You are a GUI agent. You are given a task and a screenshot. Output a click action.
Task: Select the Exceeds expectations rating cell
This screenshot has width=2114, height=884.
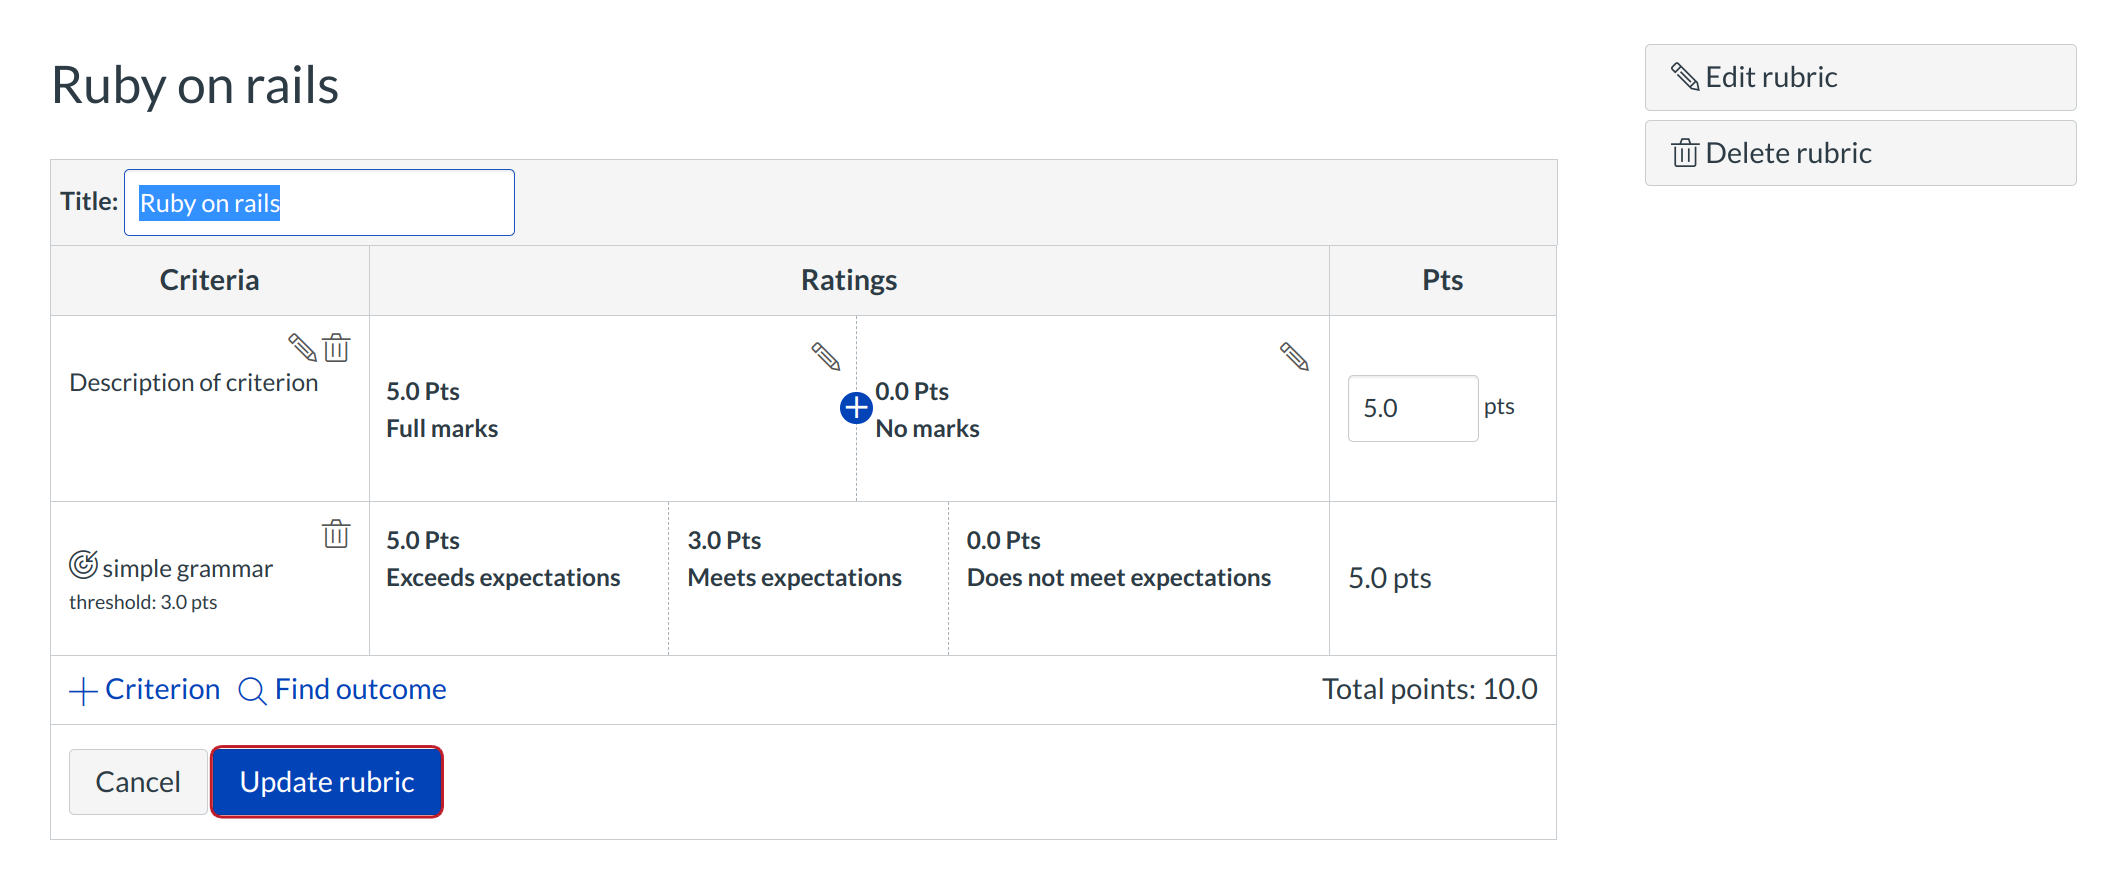pos(518,578)
